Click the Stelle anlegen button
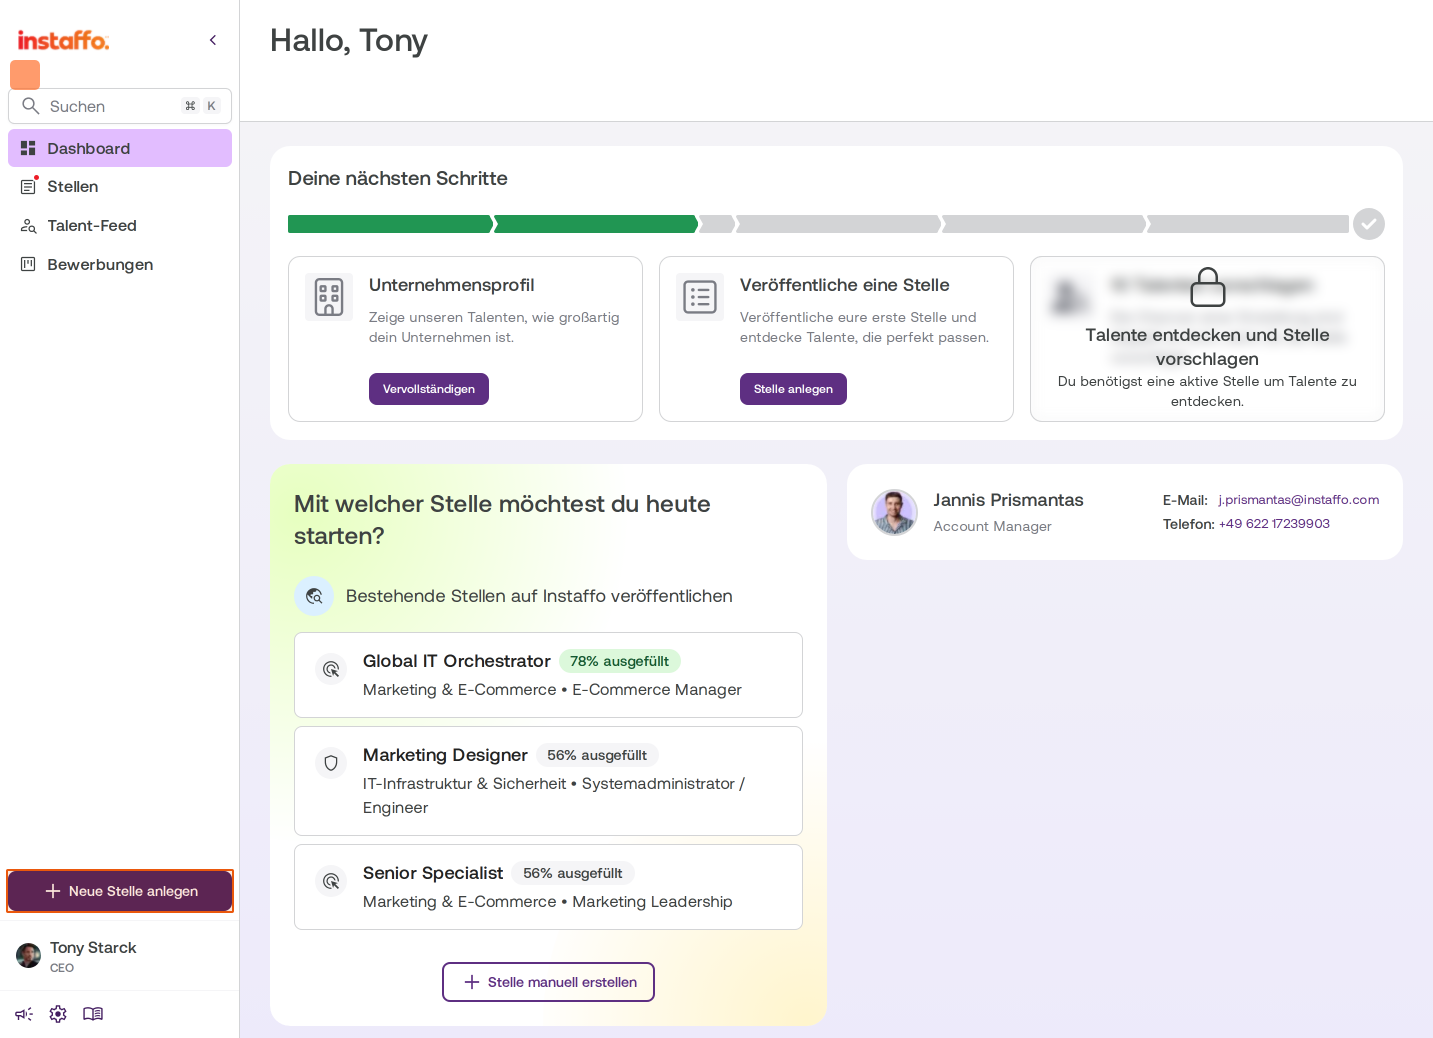1433x1038 pixels. [793, 389]
